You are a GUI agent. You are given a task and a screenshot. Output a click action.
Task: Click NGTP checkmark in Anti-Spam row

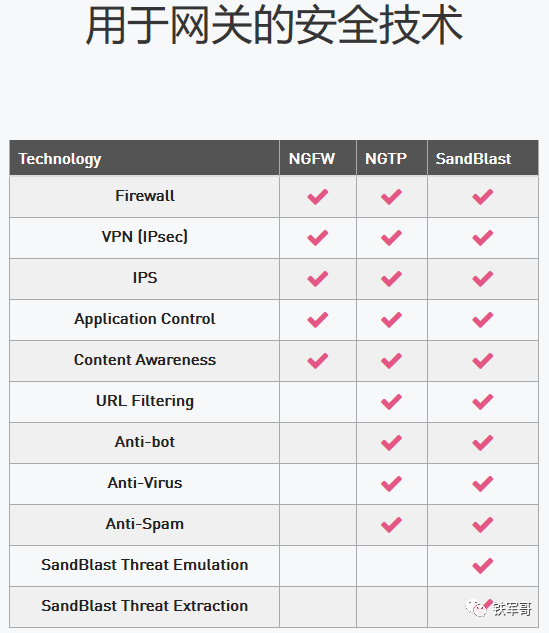[x=391, y=525]
